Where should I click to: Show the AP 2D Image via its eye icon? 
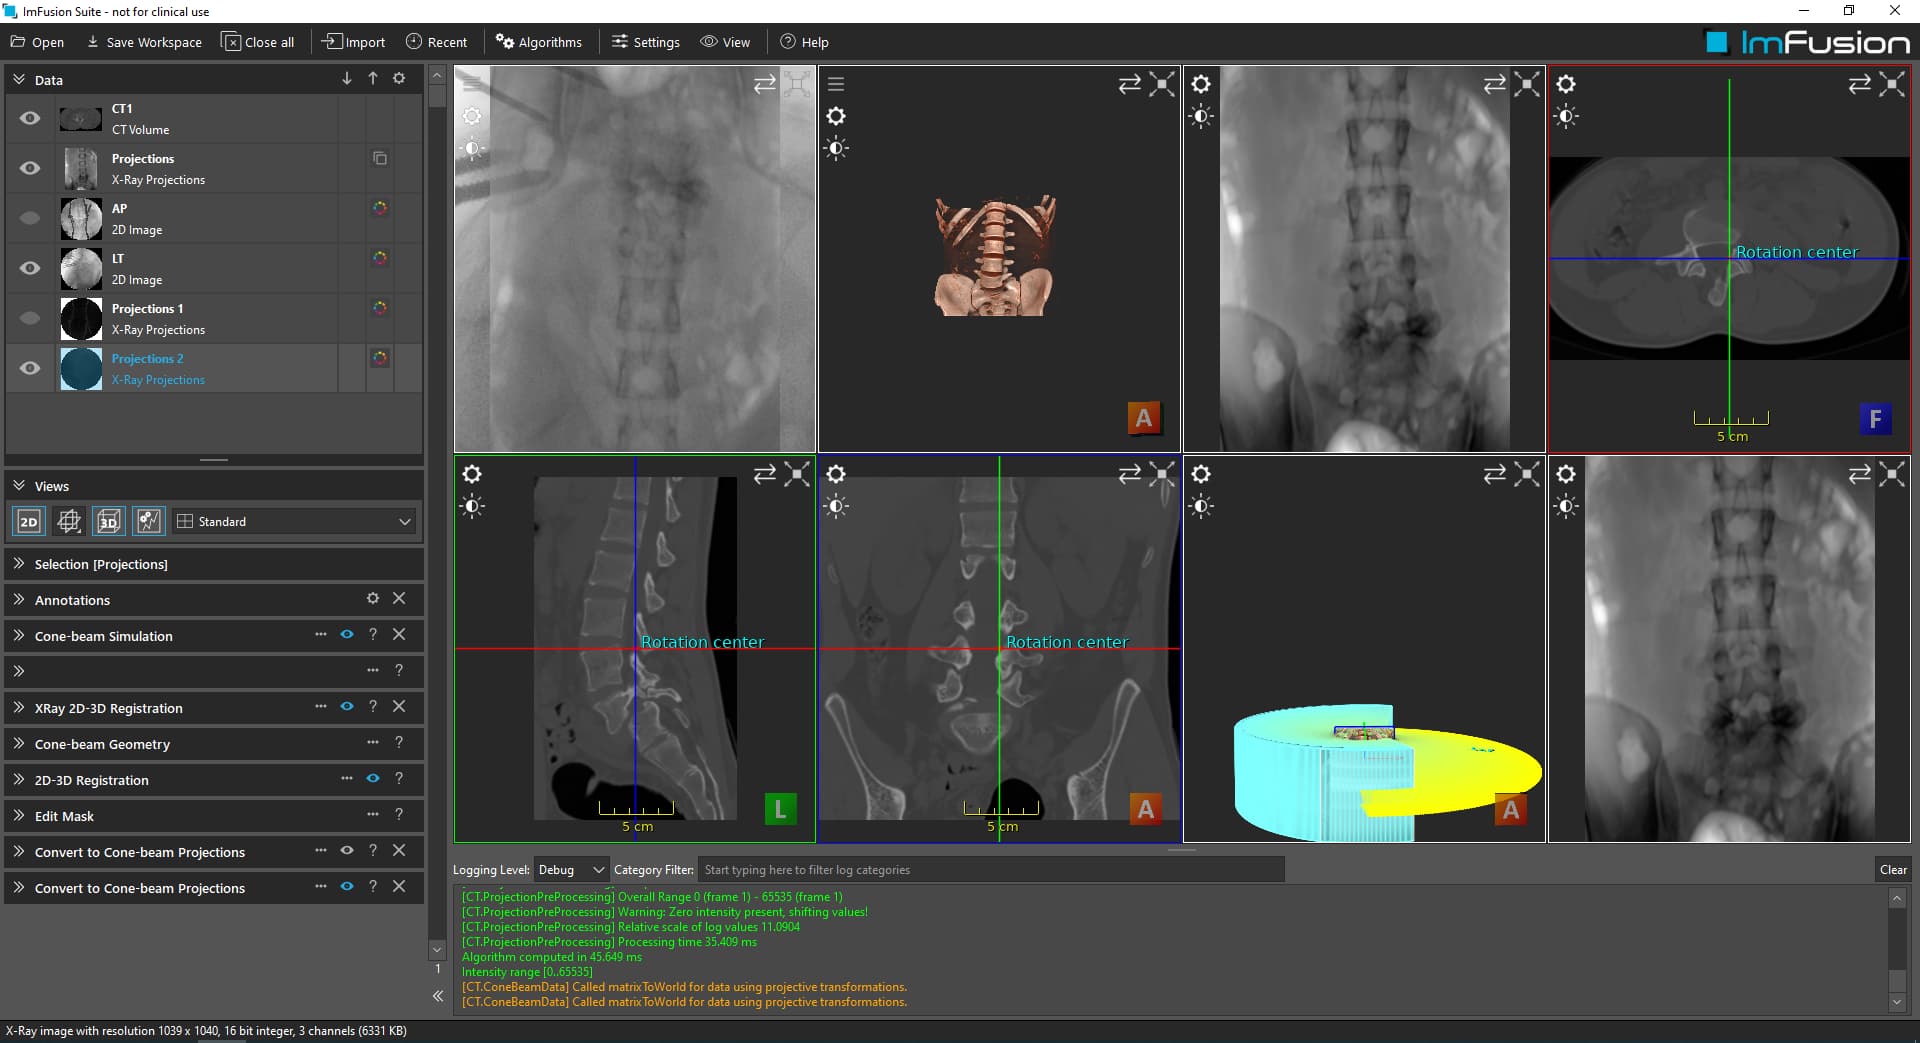pos(29,218)
